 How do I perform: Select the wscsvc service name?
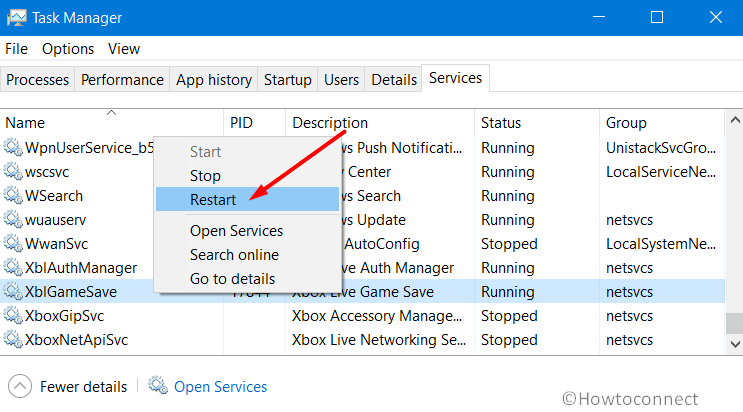tap(47, 172)
